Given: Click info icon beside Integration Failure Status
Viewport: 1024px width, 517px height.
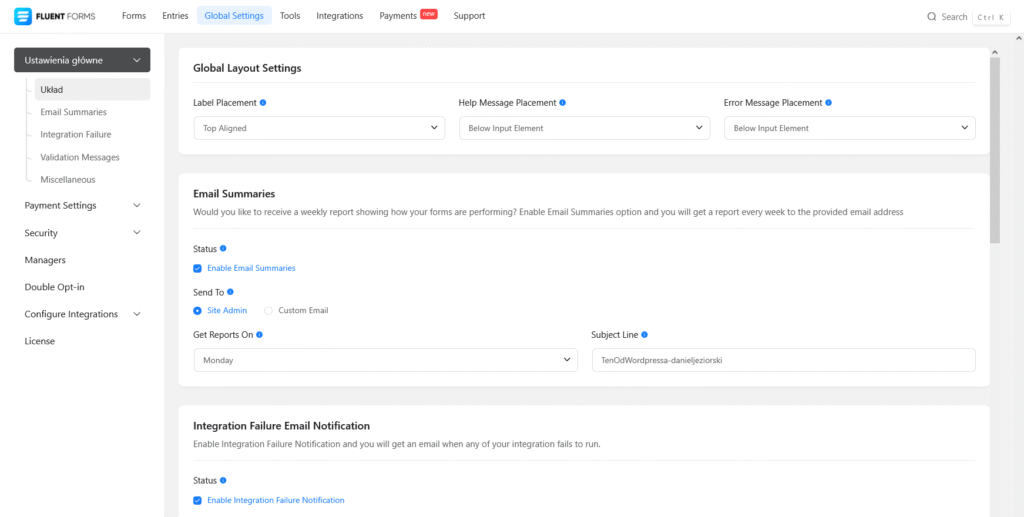Looking at the screenshot, I should [223, 480].
